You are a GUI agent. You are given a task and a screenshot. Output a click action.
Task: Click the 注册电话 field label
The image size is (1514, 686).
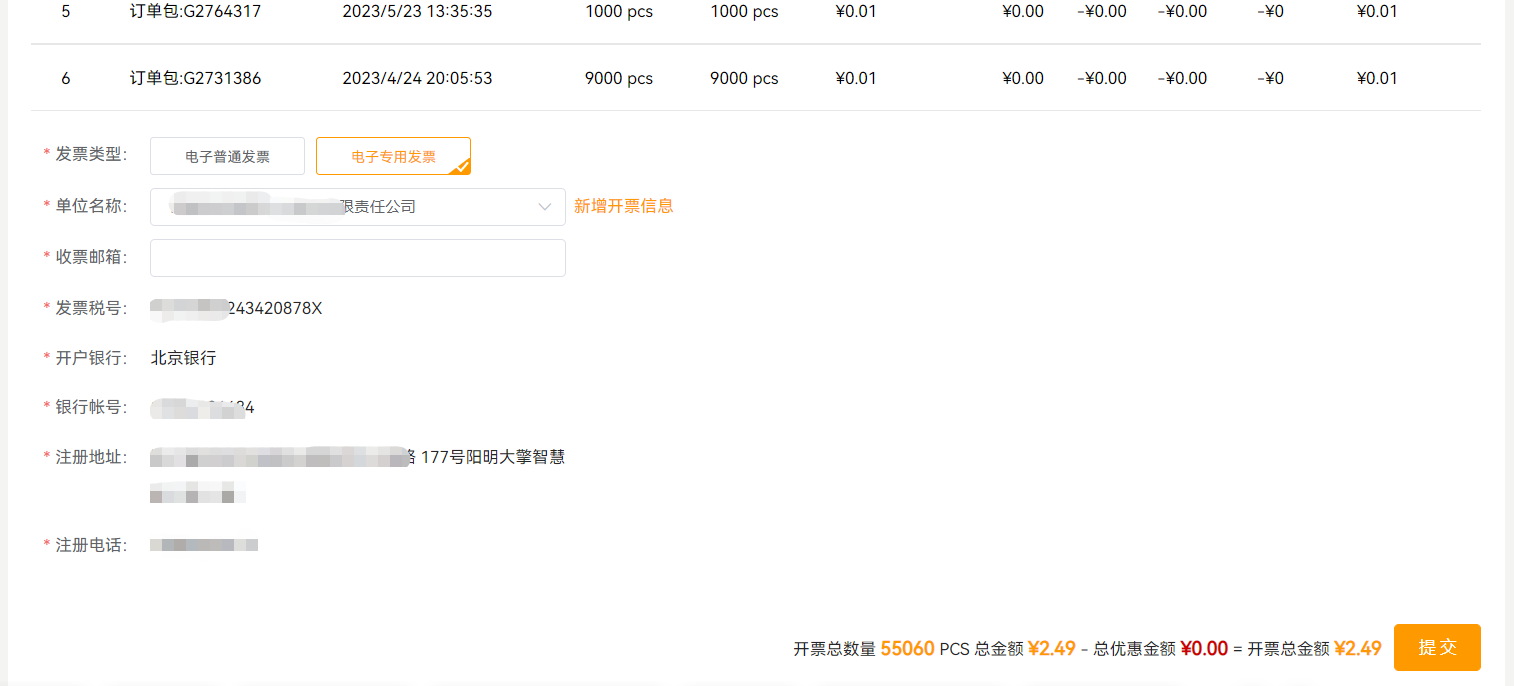90,545
